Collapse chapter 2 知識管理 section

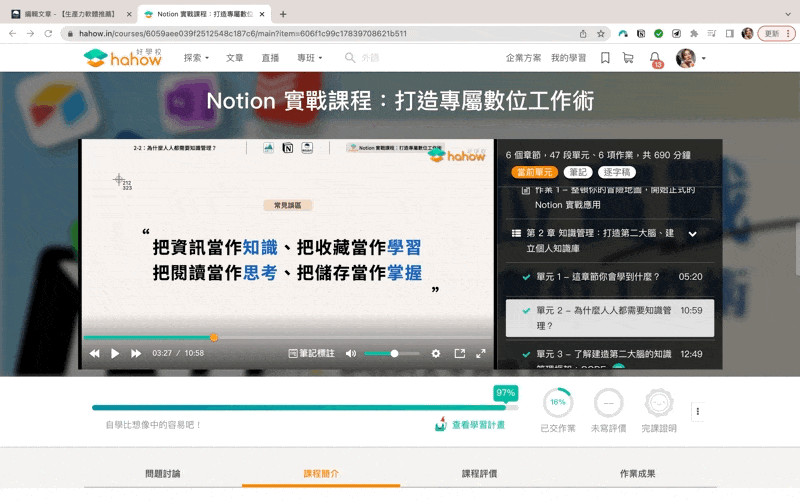(692, 234)
